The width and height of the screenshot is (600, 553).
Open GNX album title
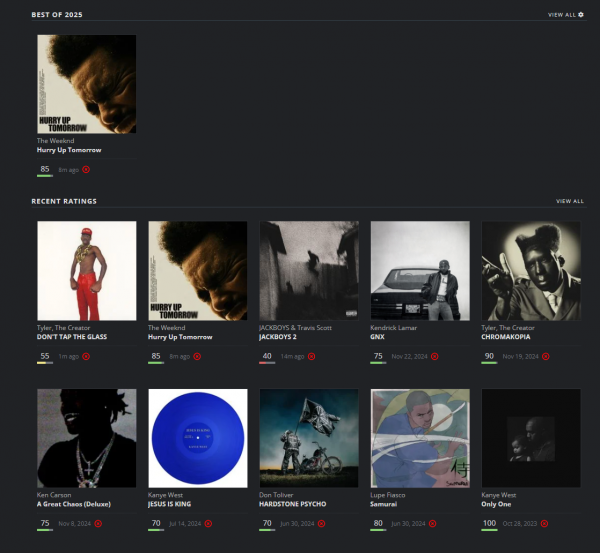click(377, 337)
